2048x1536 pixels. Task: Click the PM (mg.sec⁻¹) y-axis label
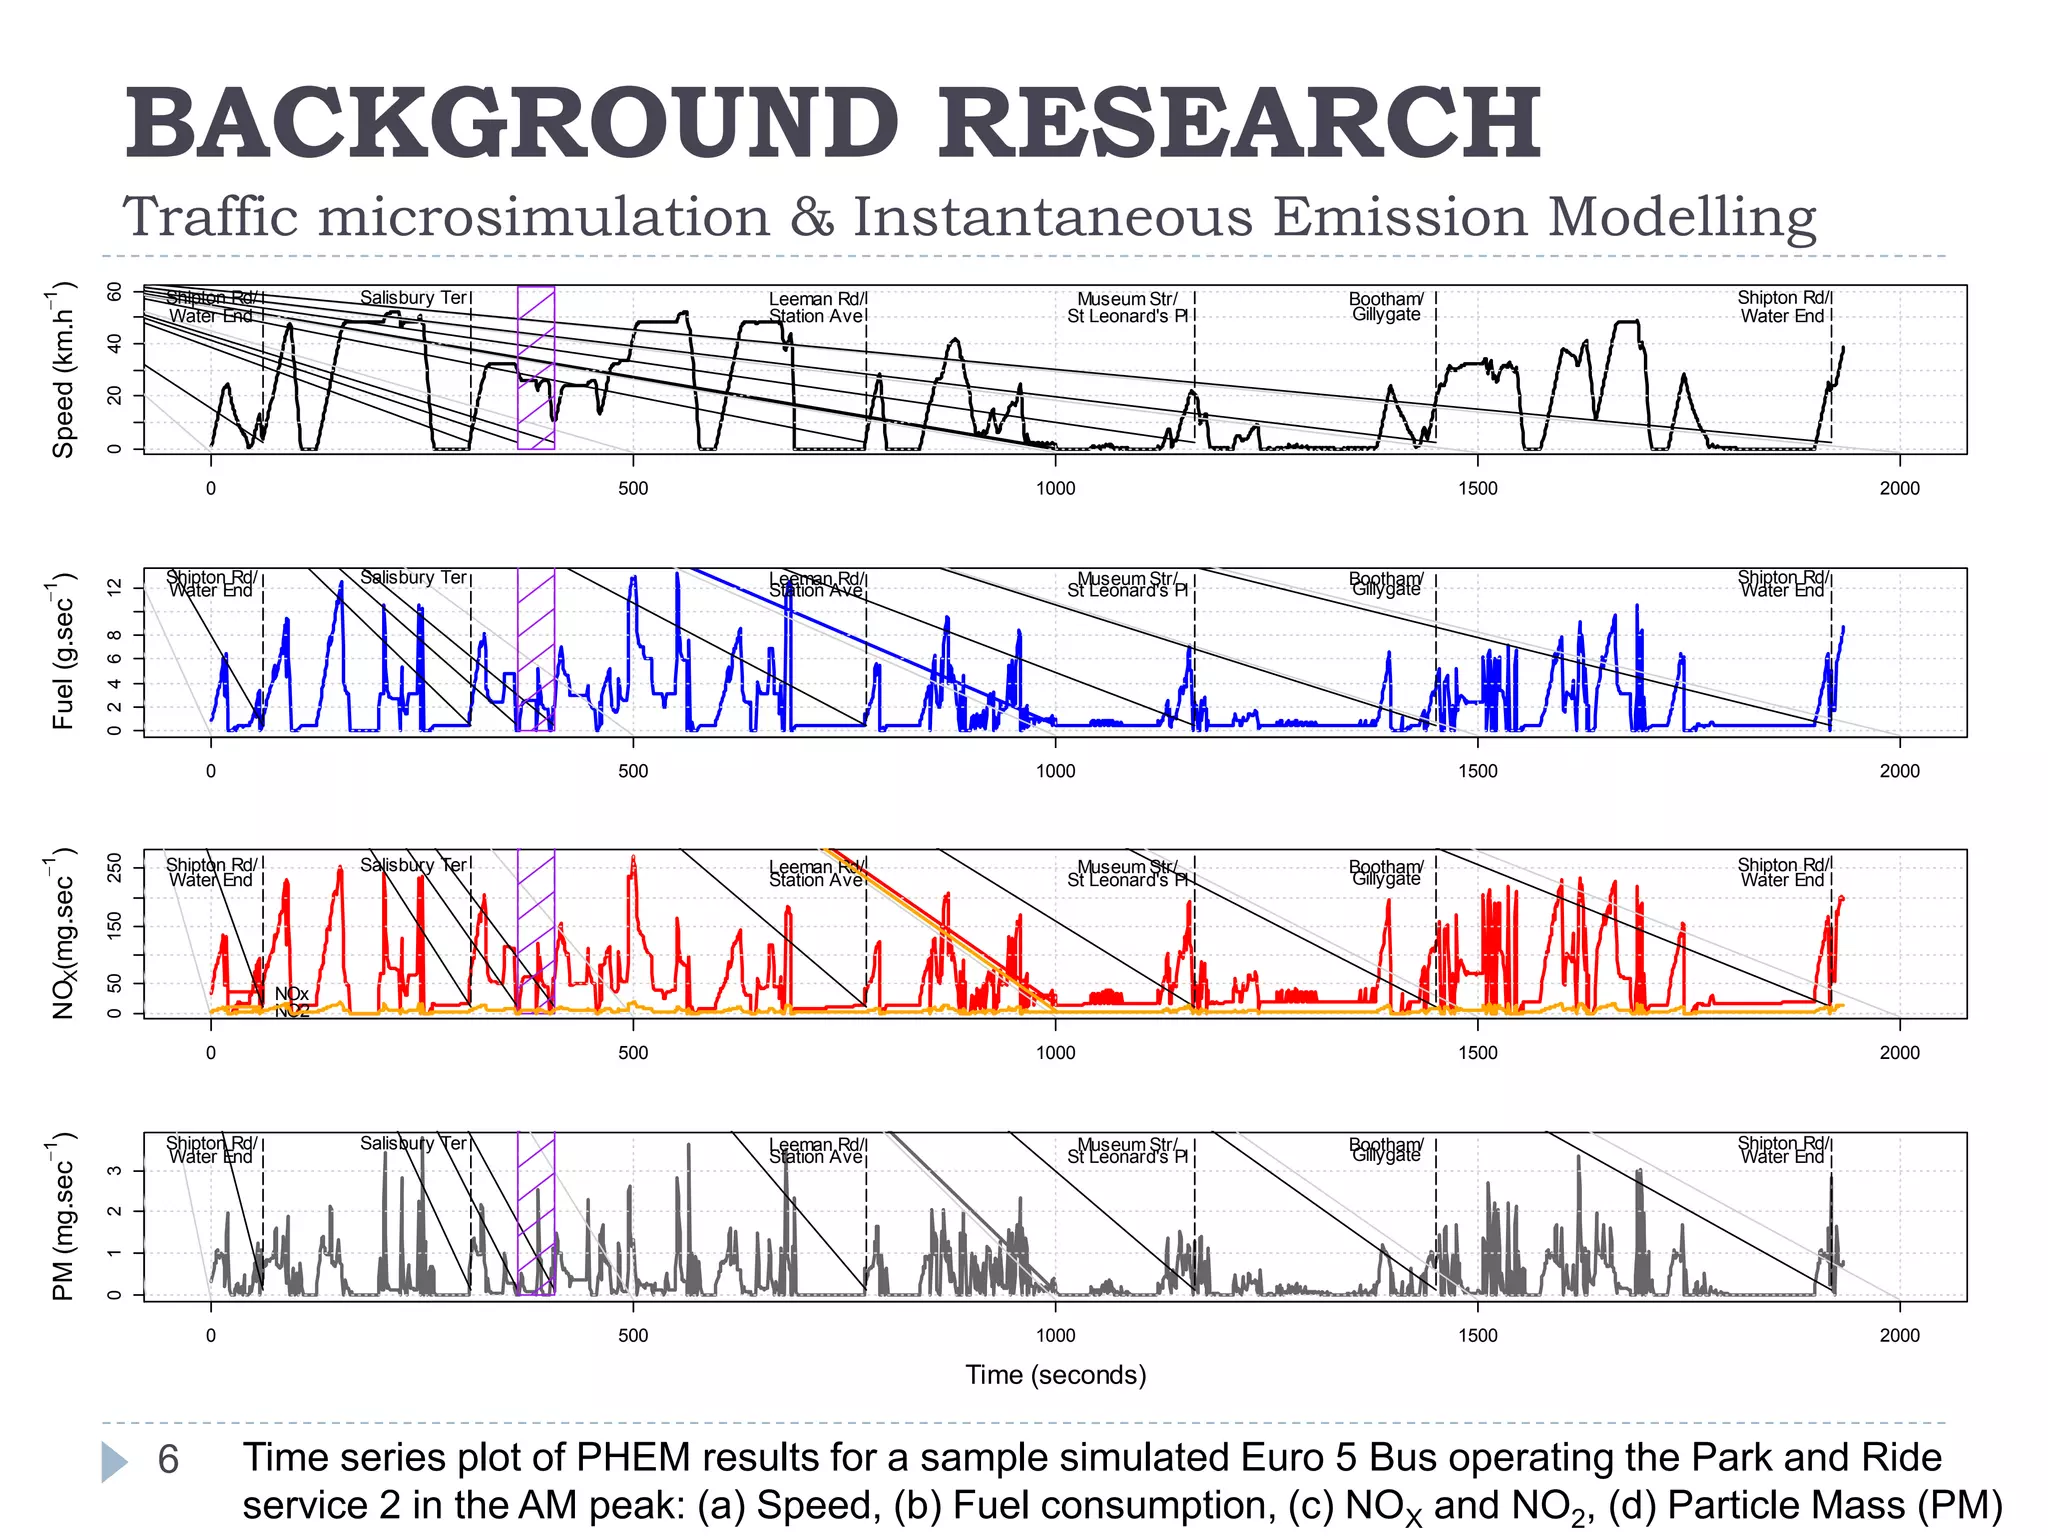[62, 1217]
